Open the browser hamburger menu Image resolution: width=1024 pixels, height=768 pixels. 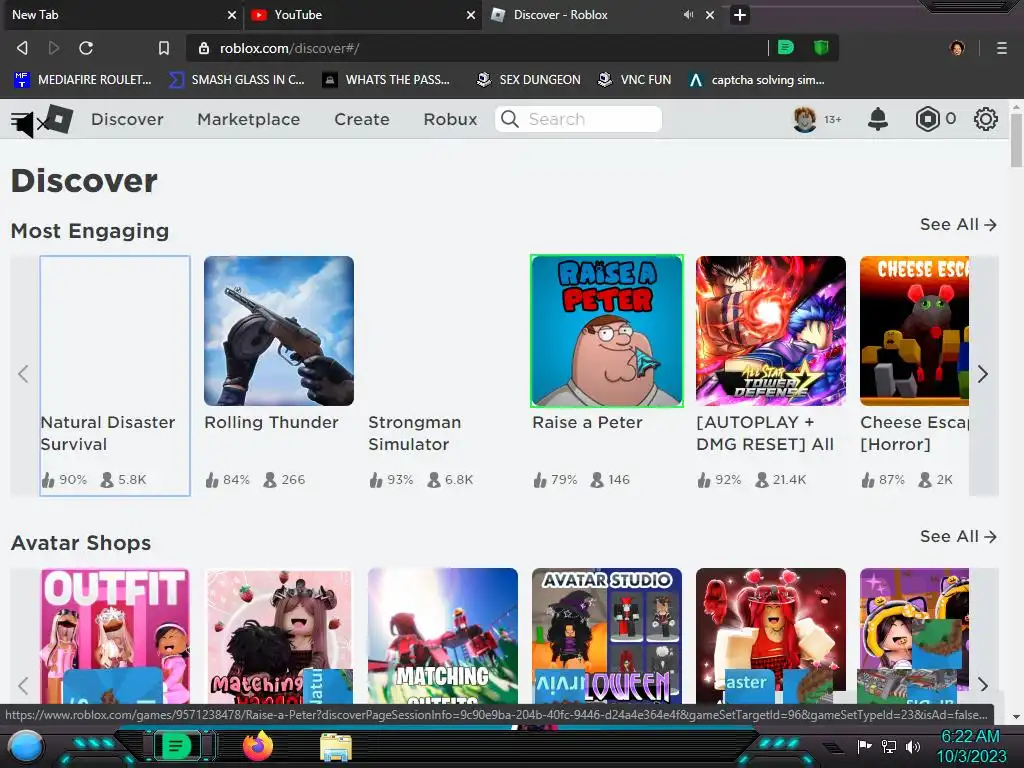[x=1001, y=48]
